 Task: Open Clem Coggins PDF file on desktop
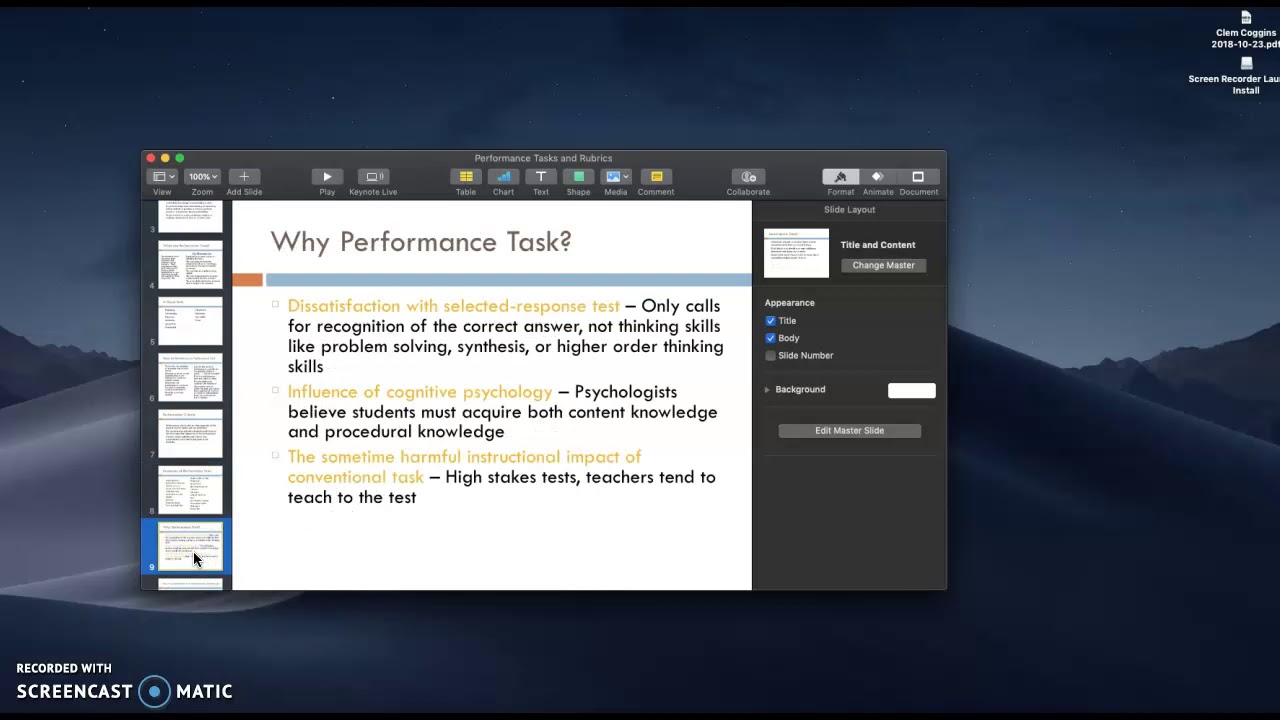coord(1246,30)
